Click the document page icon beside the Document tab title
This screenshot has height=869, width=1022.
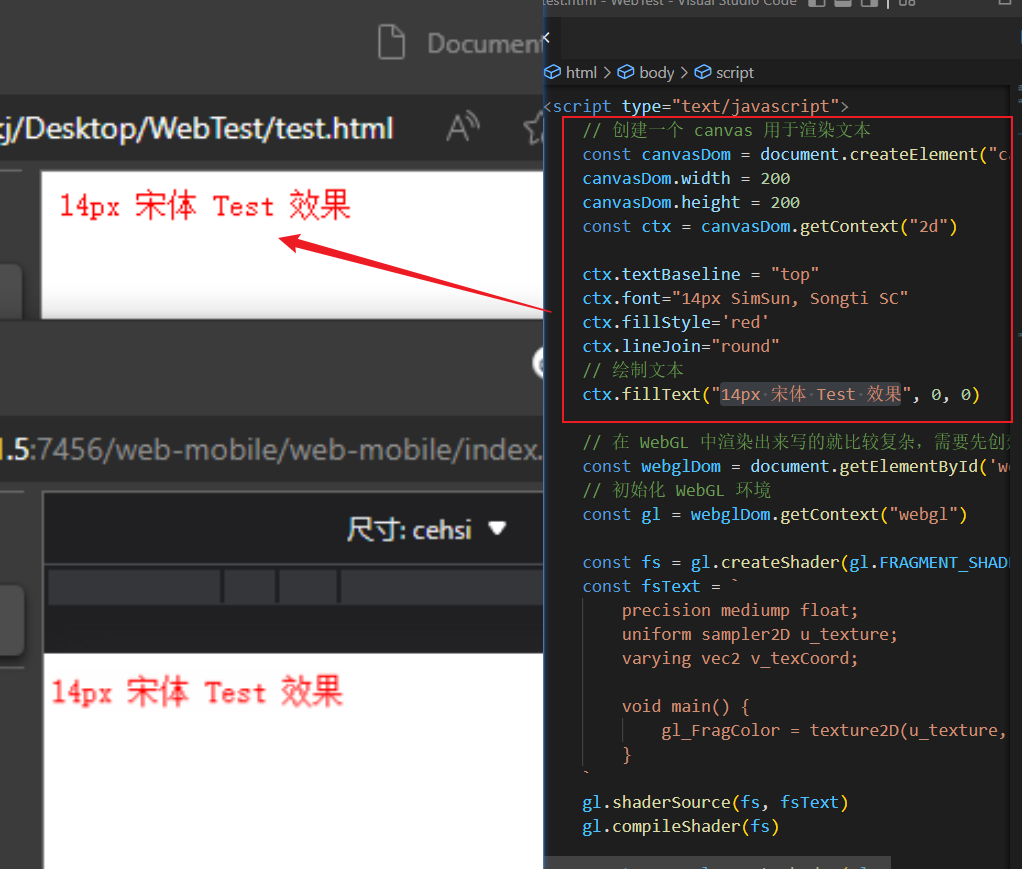pos(391,42)
